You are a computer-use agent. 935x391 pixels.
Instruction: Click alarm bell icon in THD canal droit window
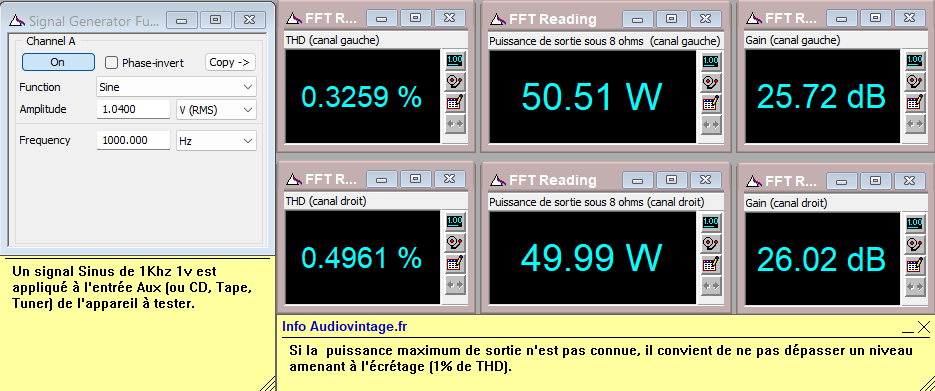[x=455, y=243]
